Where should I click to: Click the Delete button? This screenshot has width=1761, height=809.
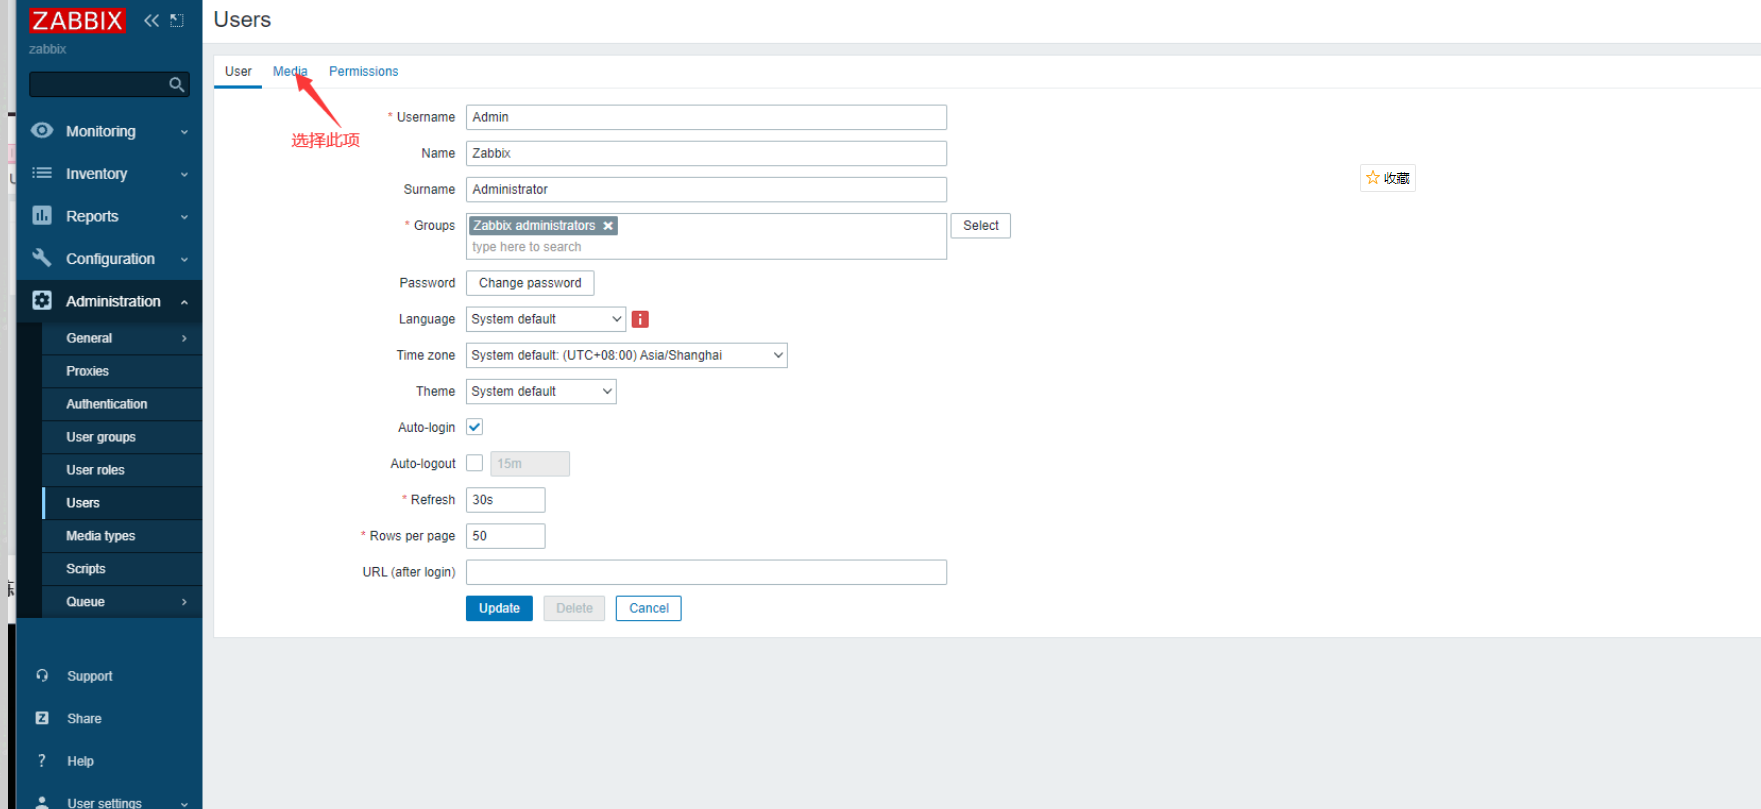pyautogui.click(x=574, y=608)
